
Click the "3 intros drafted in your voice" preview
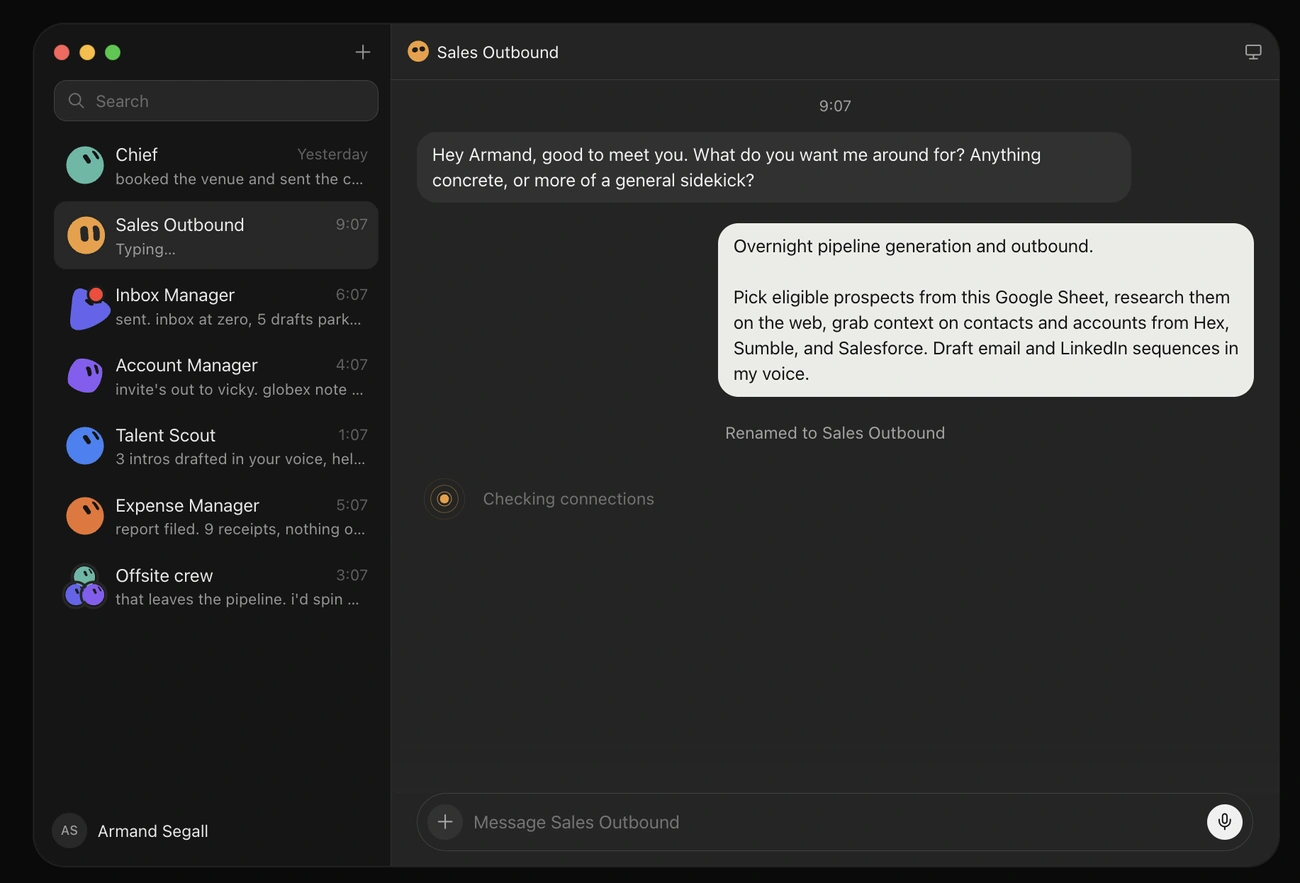point(240,459)
